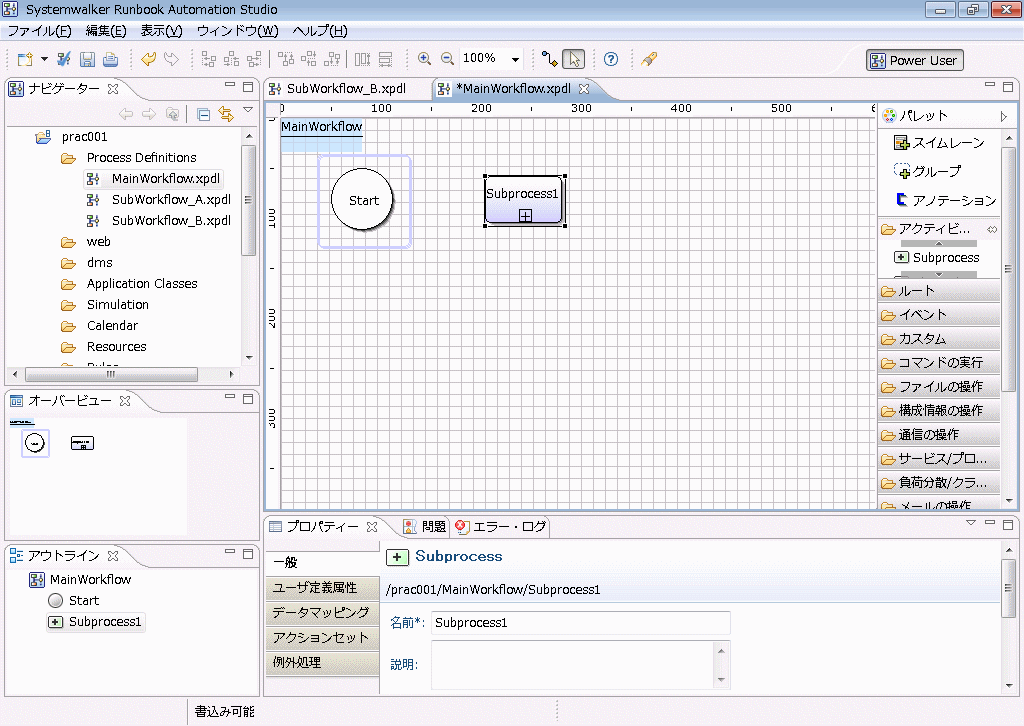Viewport: 1024px width, 726px height.
Task: Open the ユーザ定義属性 properties section
Action: click(323, 588)
